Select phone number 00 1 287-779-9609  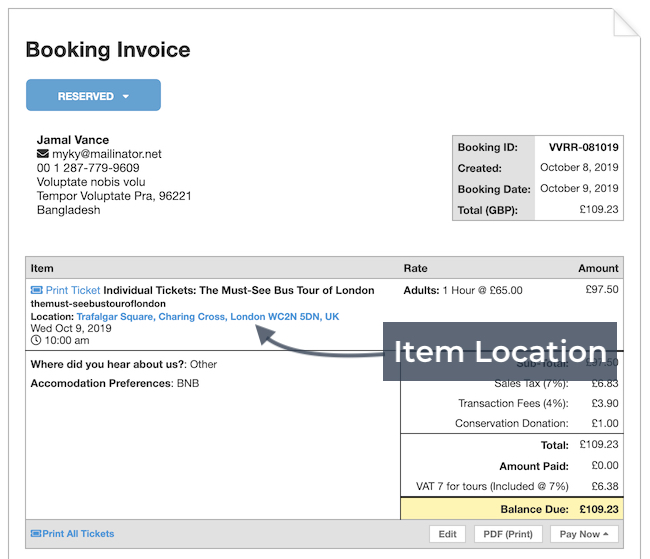(88, 168)
